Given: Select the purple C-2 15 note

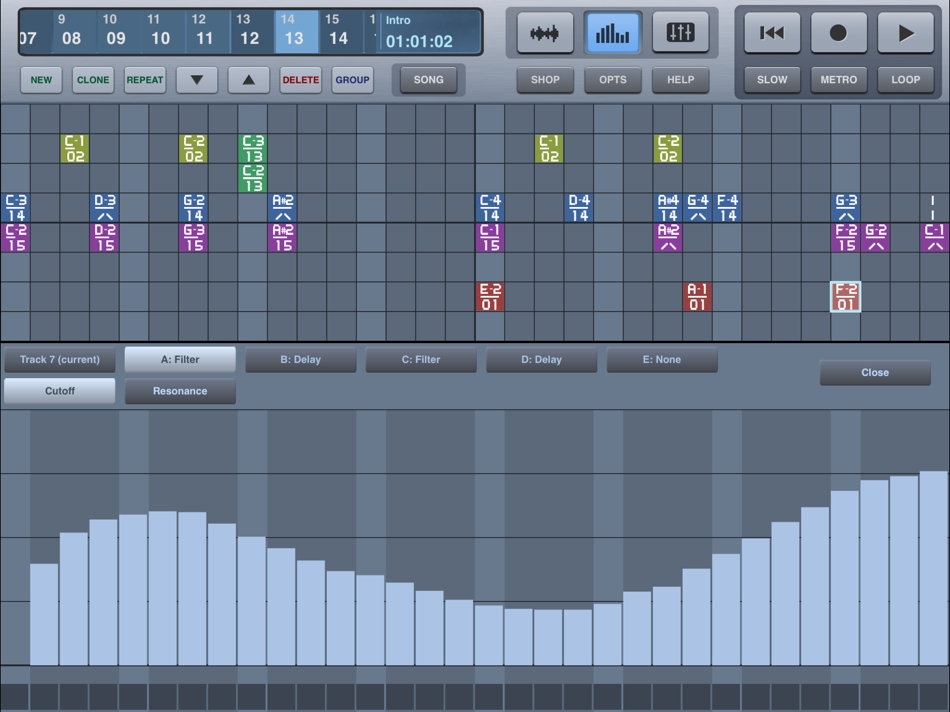Looking at the screenshot, I should [15, 238].
